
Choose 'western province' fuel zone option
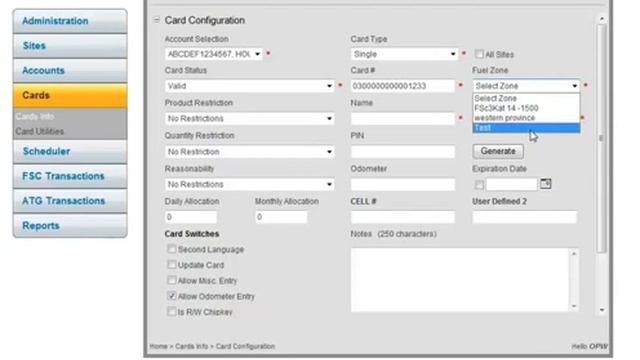coord(526,118)
